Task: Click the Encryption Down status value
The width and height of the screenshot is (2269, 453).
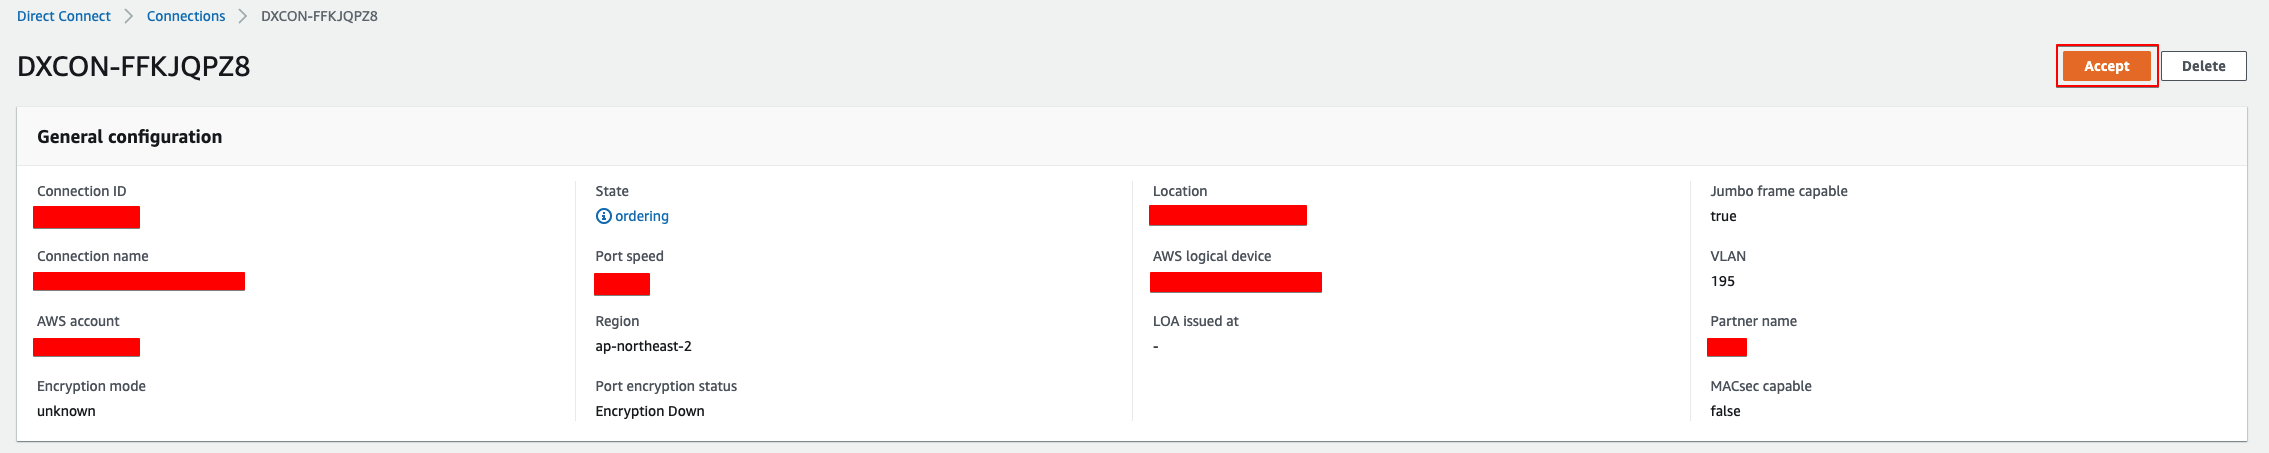Action: point(650,411)
